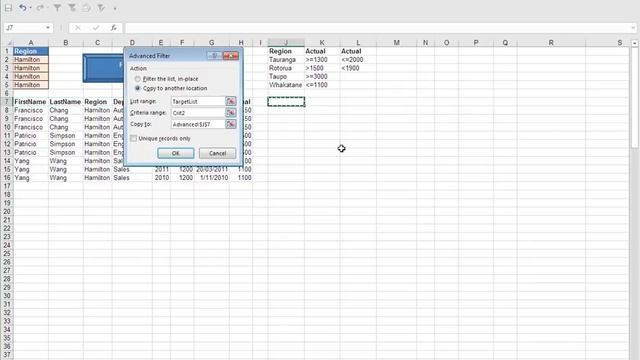640x360 pixels.
Task: Click the Cancel X icon in formula bar
Action: (x=78, y=28)
